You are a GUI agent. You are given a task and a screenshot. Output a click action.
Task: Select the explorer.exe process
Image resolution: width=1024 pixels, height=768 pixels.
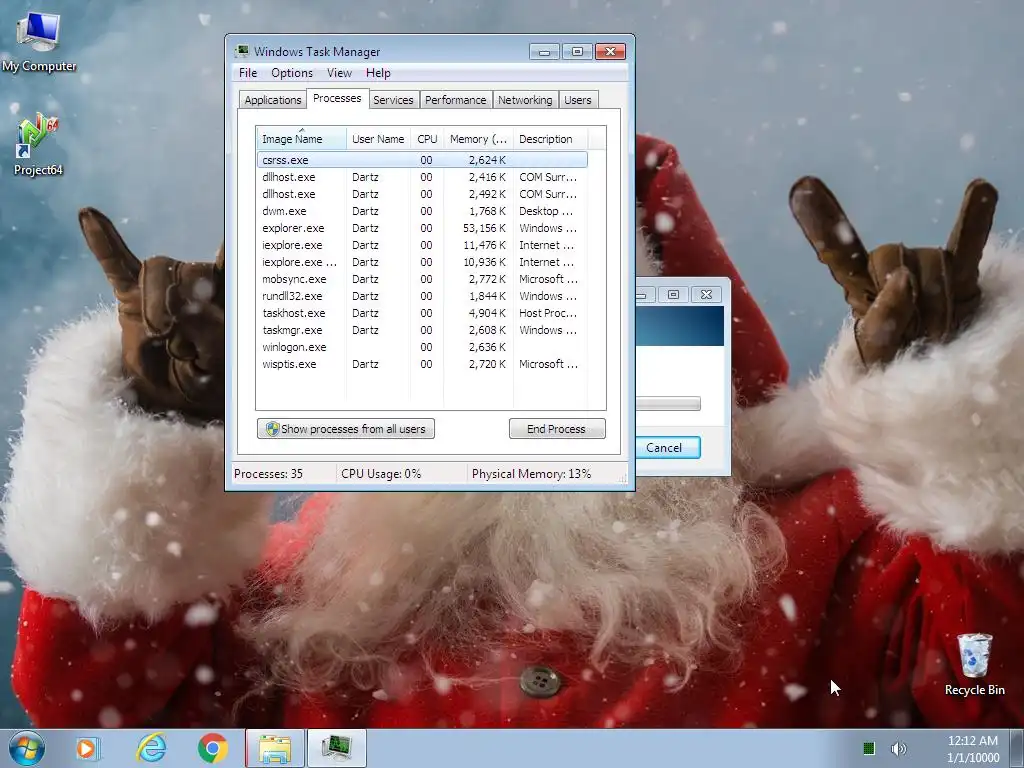422,228
